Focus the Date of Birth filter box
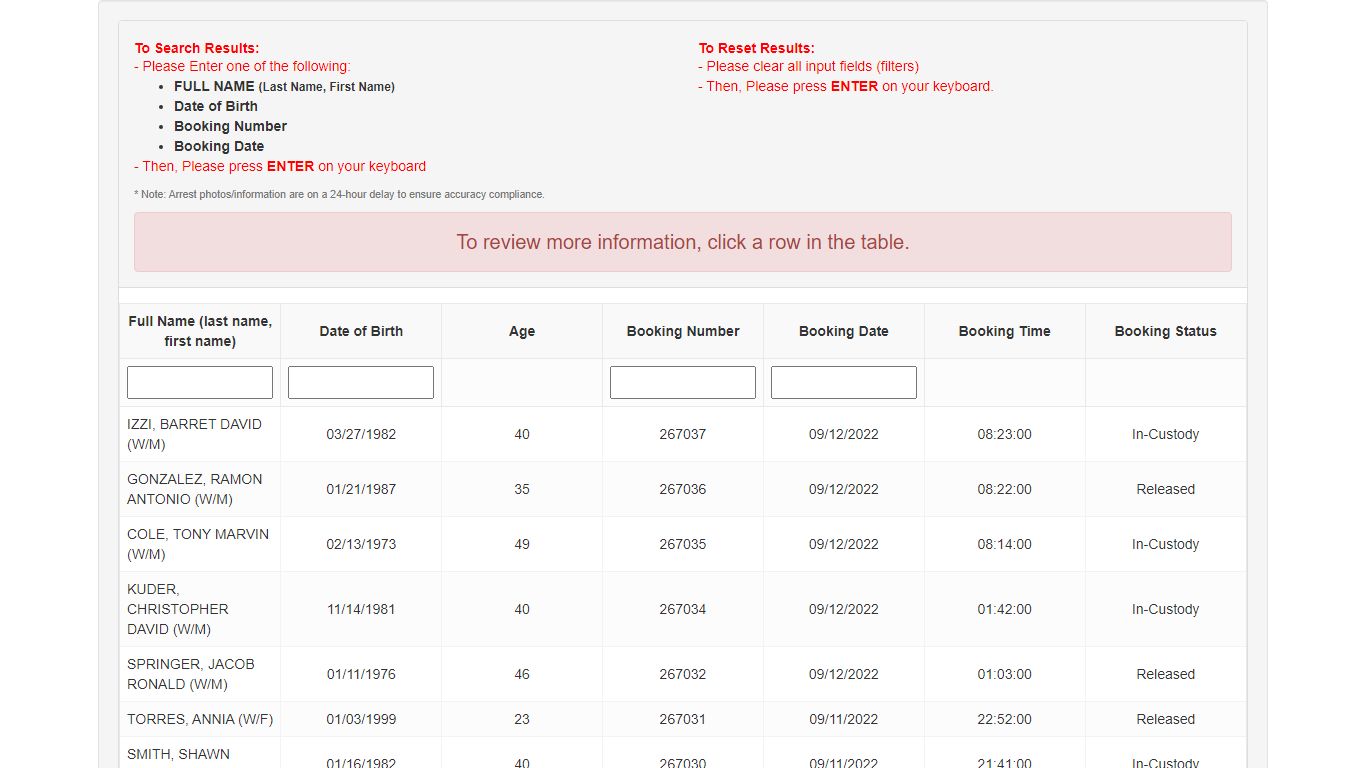The image size is (1366, 768). click(361, 382)
